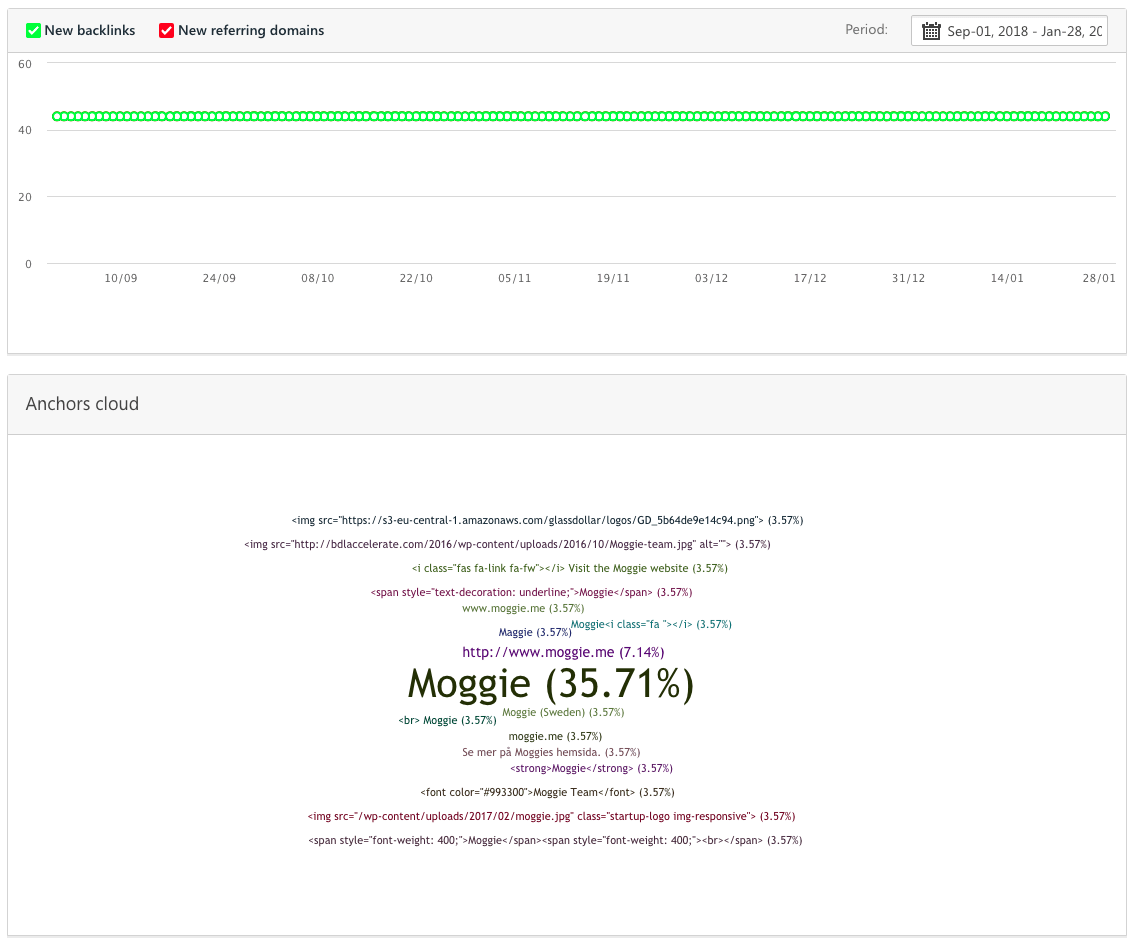This screenshot has width=1139, height=945.
Task: Select the Moggie Team font anchor
Action: (x=547, y=792)
